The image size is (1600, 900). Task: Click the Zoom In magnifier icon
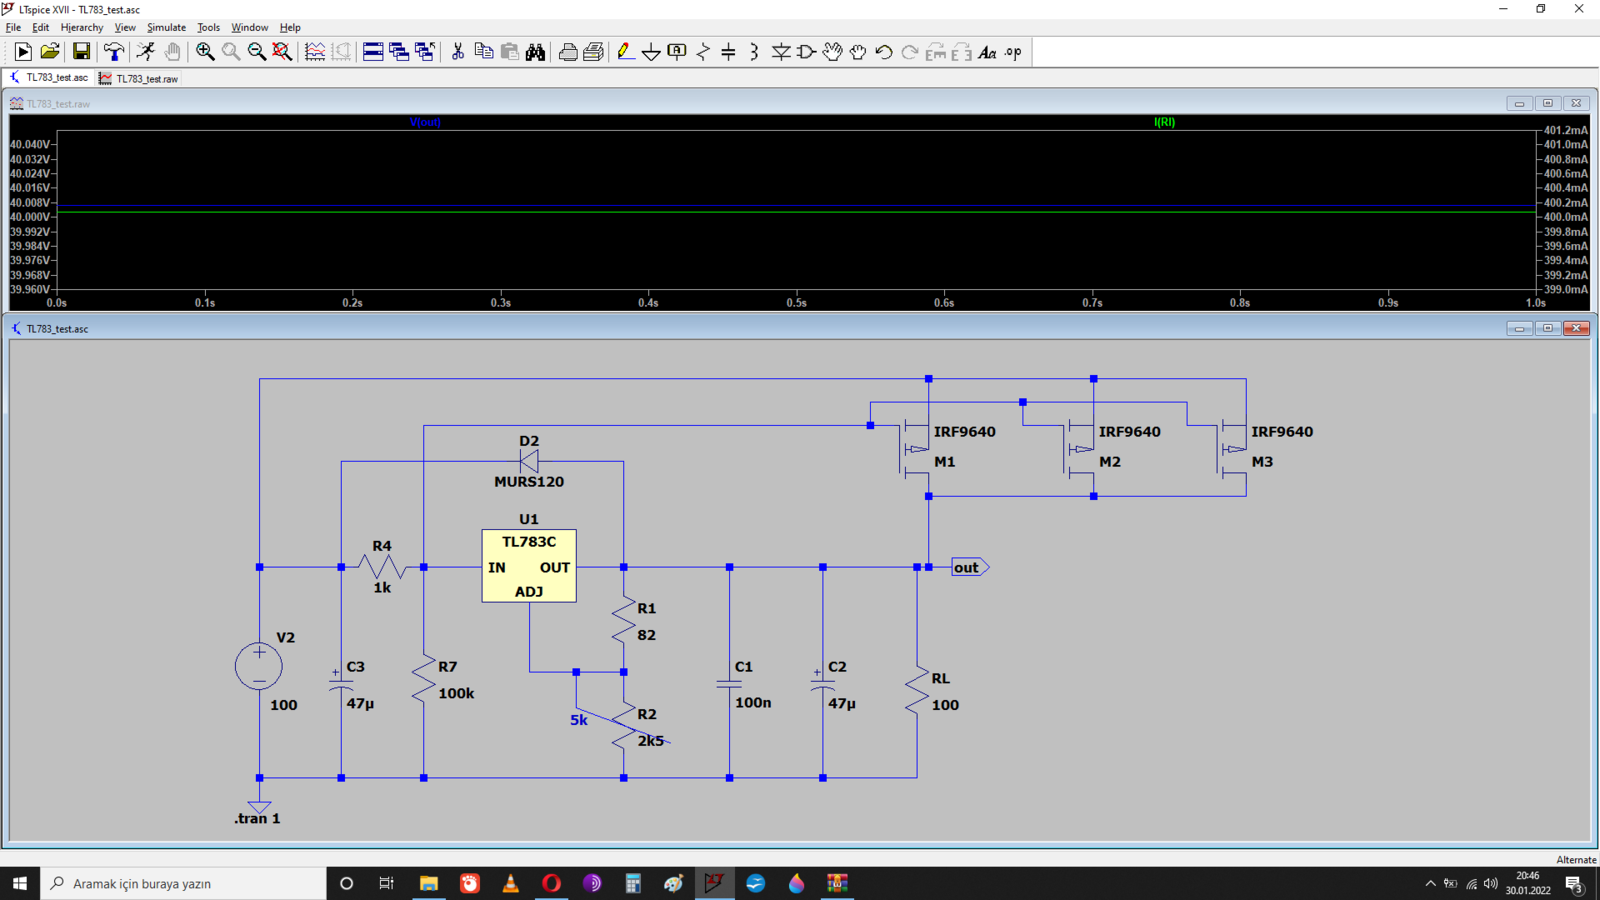(x=205, y=52)
